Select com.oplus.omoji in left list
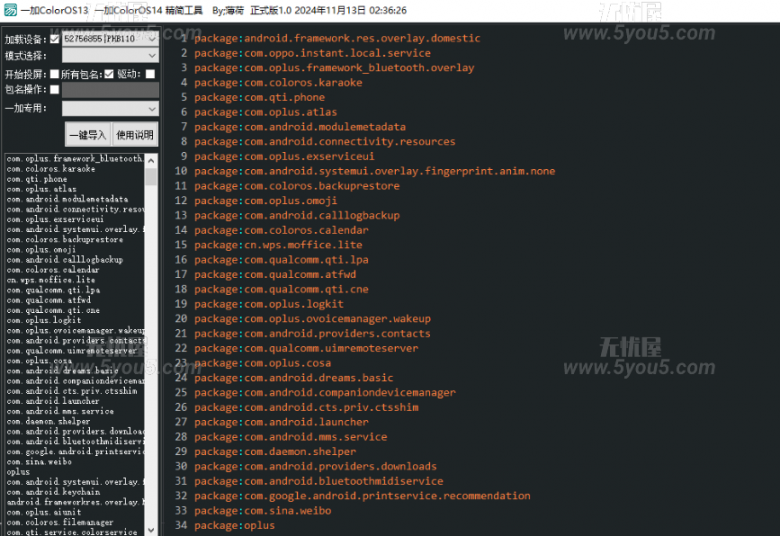780x536 pixels. (41, 250)
